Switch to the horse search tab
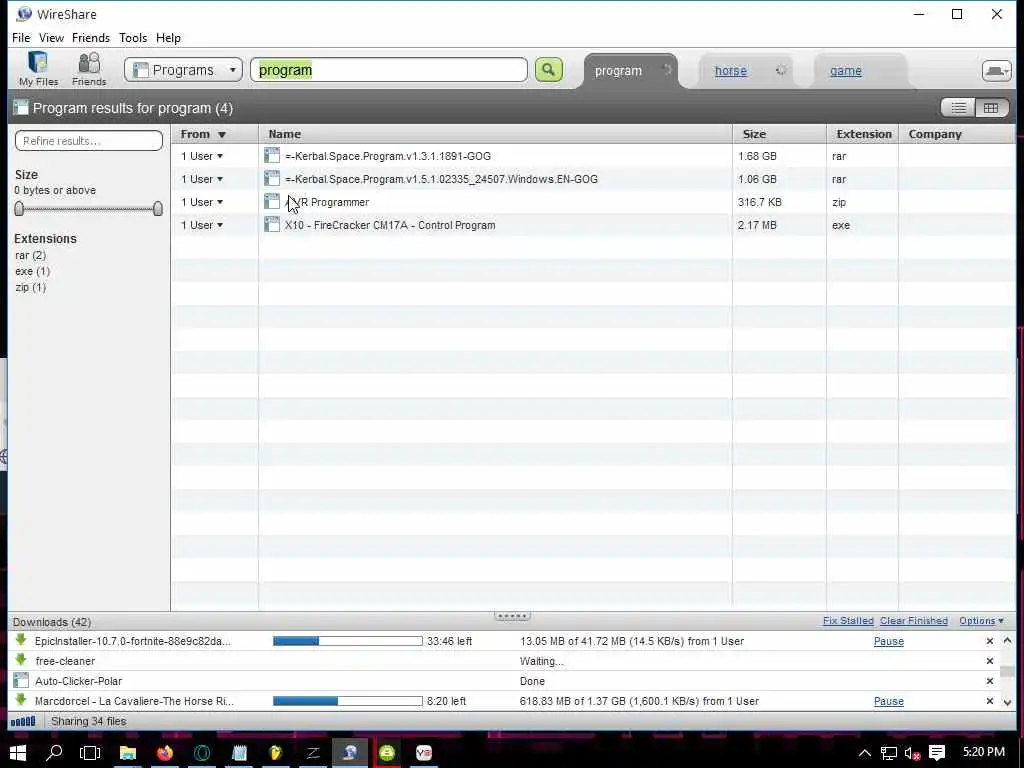Viewport: 1024px width, 768px height. (730, 71)
